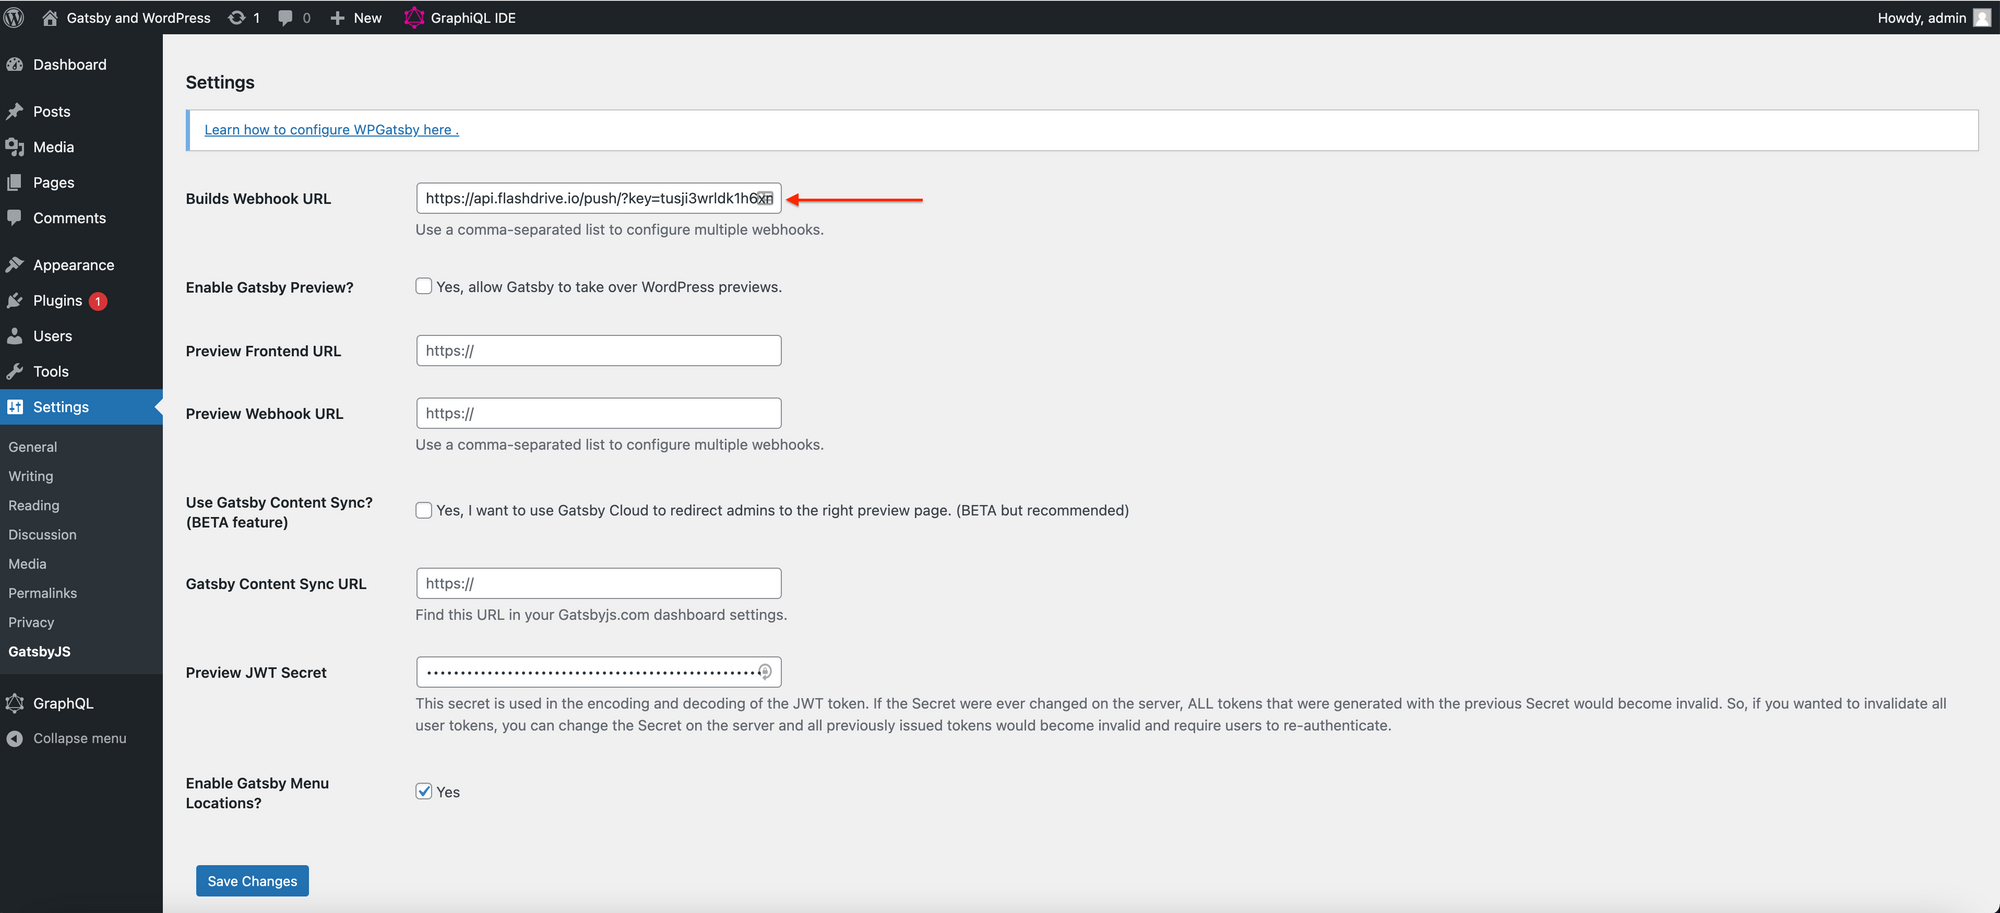Click the GraphQL logo icon in sidebar
The width and height of the screenshot is (2000, 913).
(15, 703)
